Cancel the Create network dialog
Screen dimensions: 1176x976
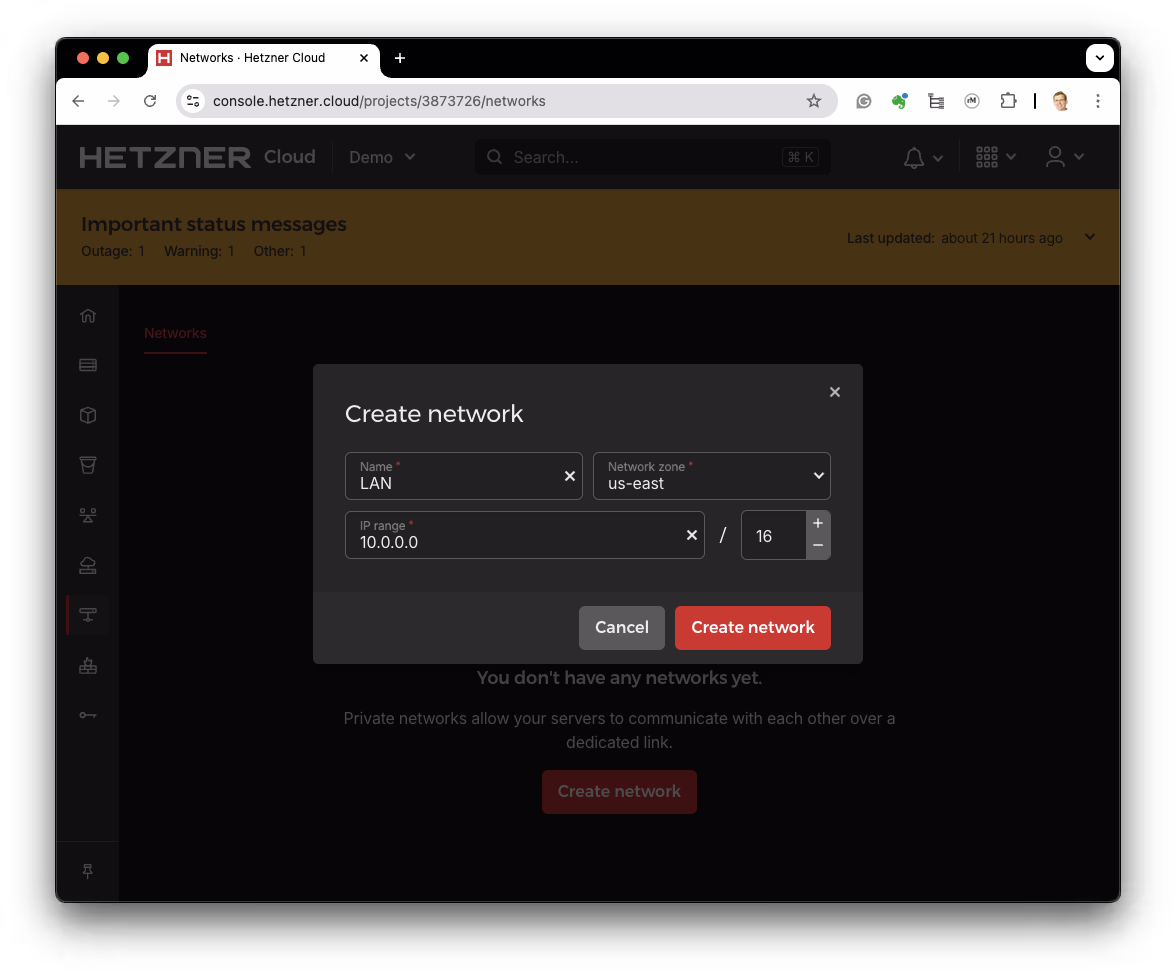(x=622, y=628)
